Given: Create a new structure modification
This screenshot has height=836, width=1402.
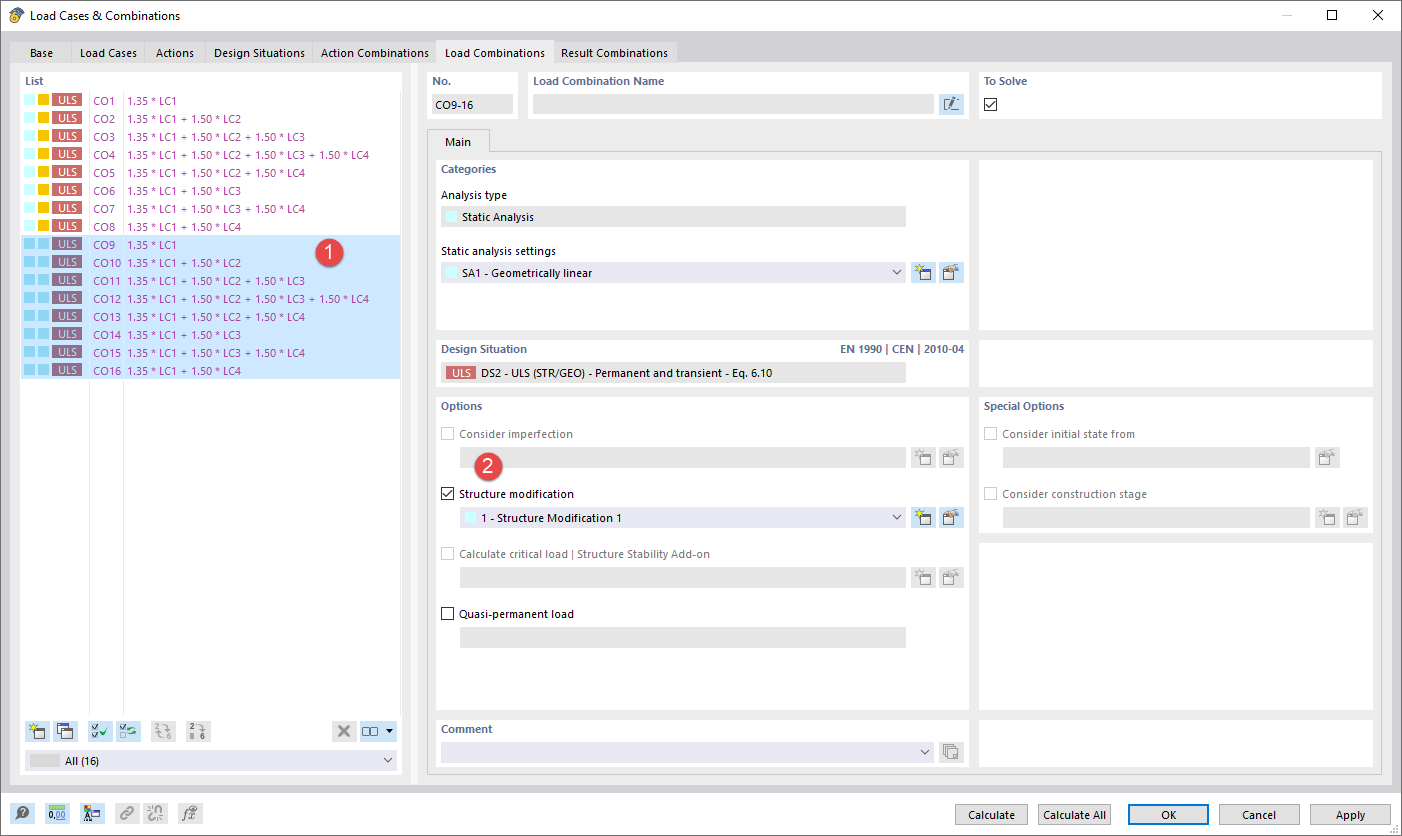Looking at the screenshot, I should coord(923,517).
